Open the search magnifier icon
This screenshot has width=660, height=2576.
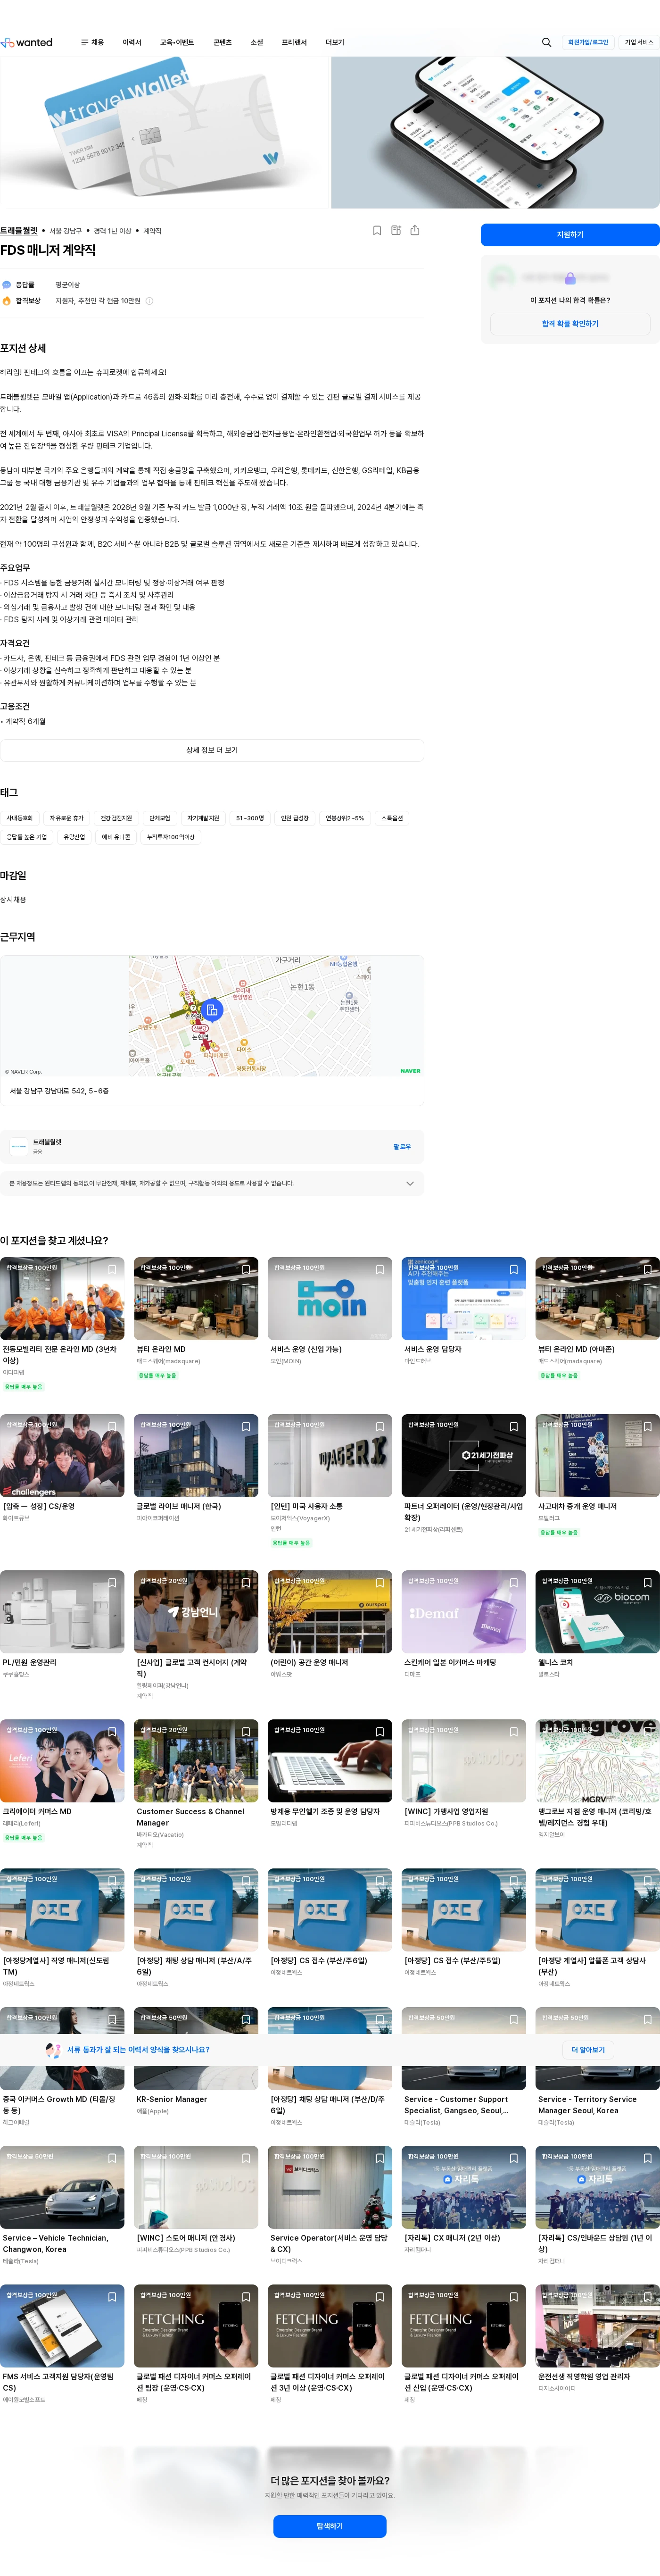pos(546,42)
